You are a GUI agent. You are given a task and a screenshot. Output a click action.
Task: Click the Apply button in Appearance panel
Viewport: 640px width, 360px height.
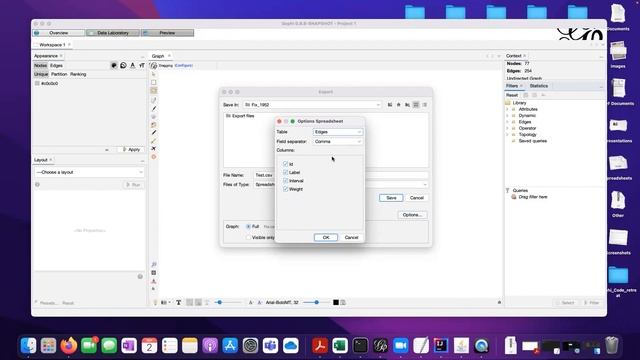point(131,150)
